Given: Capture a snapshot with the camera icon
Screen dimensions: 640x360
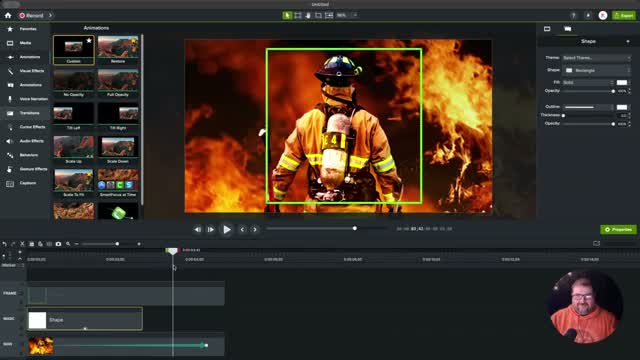Looking at the screenshot, I should tap(58, 244).
